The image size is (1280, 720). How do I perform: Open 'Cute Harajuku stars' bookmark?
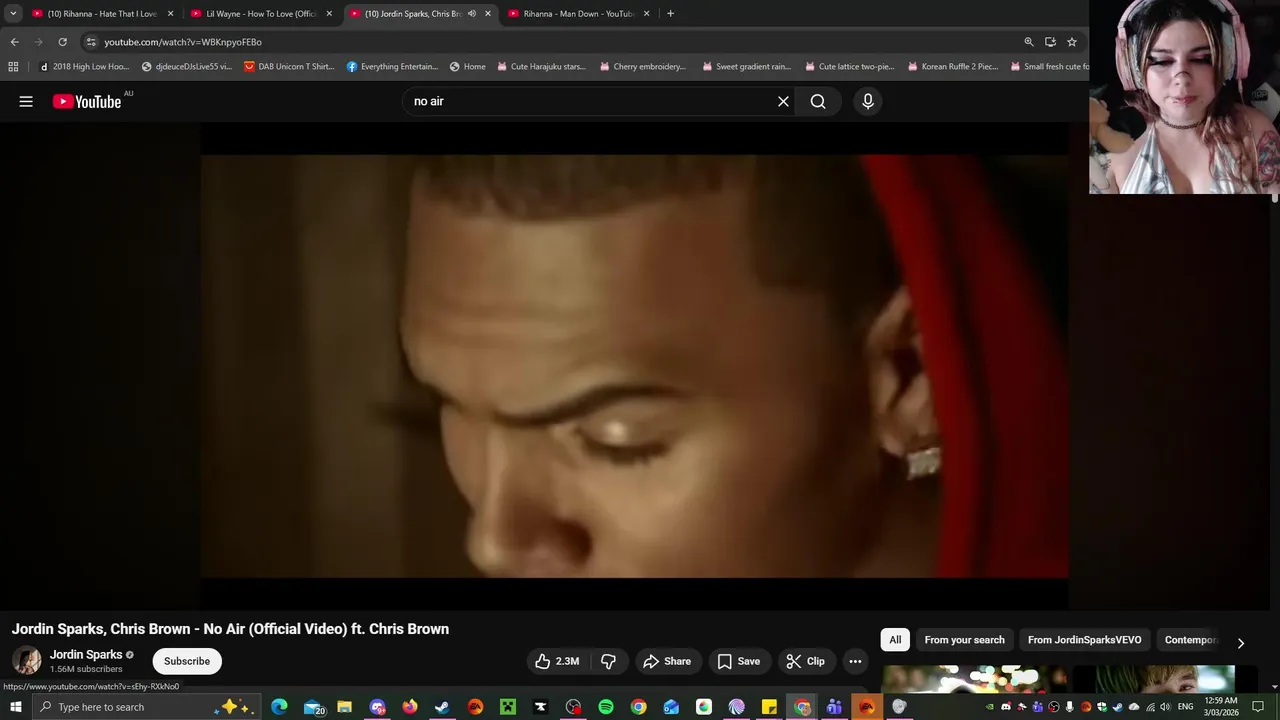click(542, 67)
